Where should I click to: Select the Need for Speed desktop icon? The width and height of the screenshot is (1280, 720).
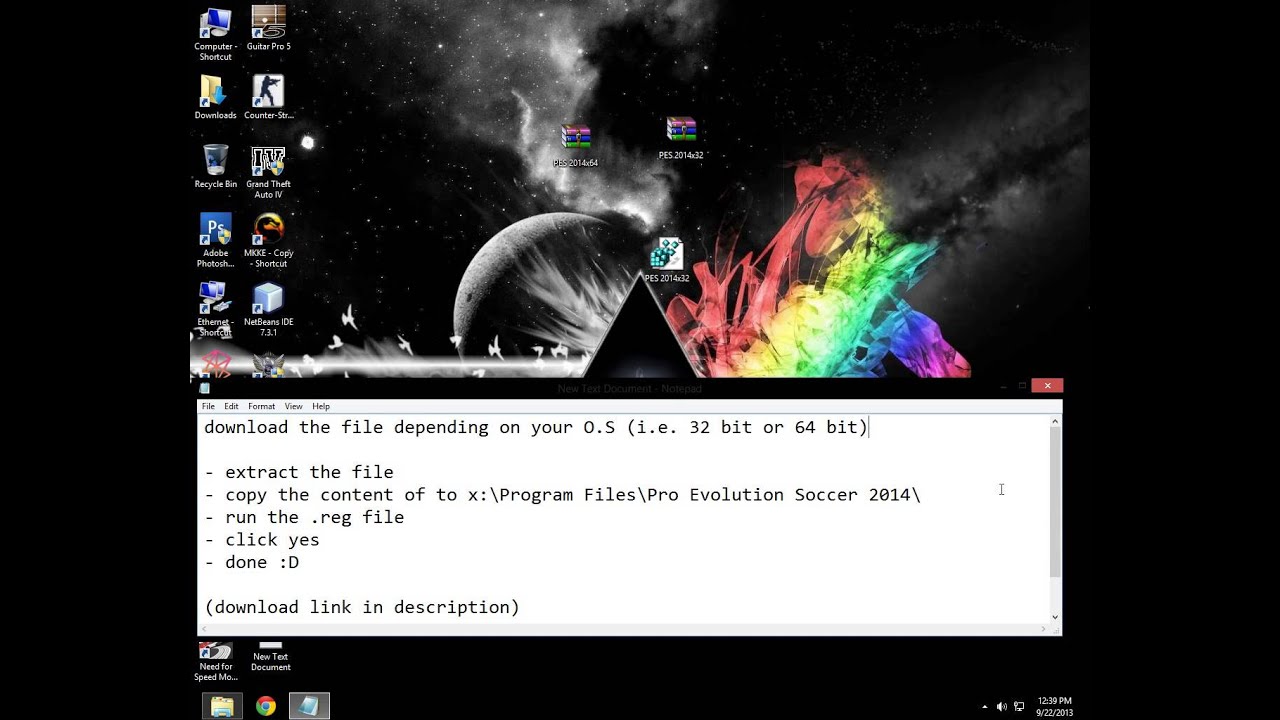[215, 661]
